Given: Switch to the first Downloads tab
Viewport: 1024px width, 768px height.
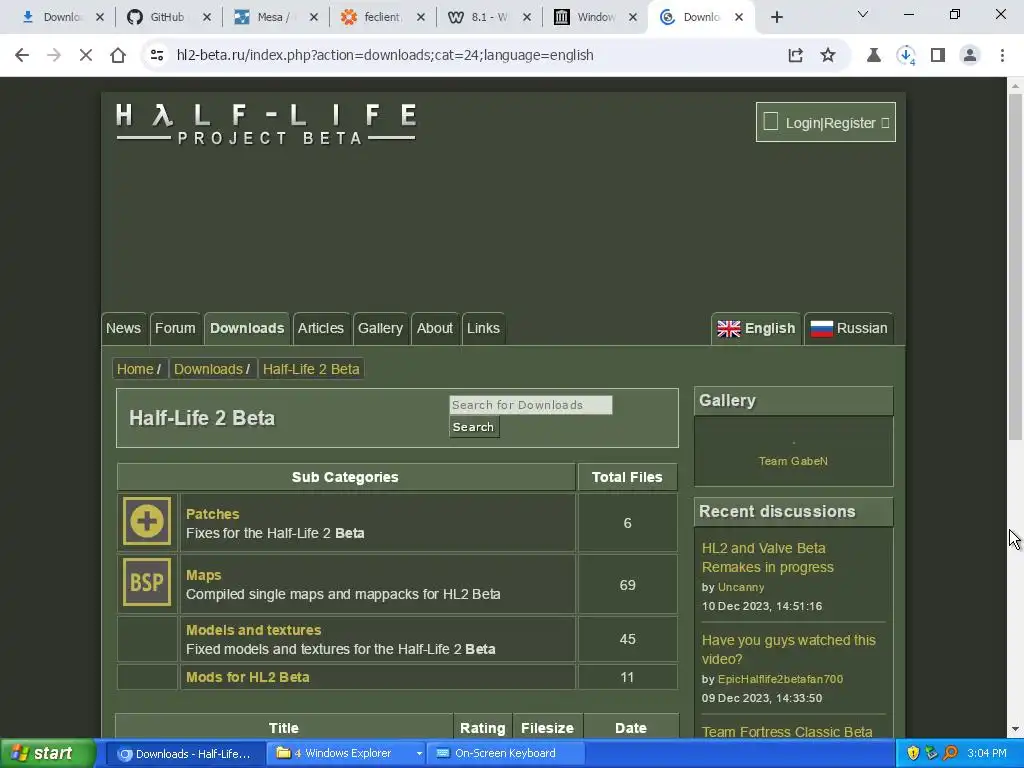Looking at the screenshot, I should (x=61, y=18).
